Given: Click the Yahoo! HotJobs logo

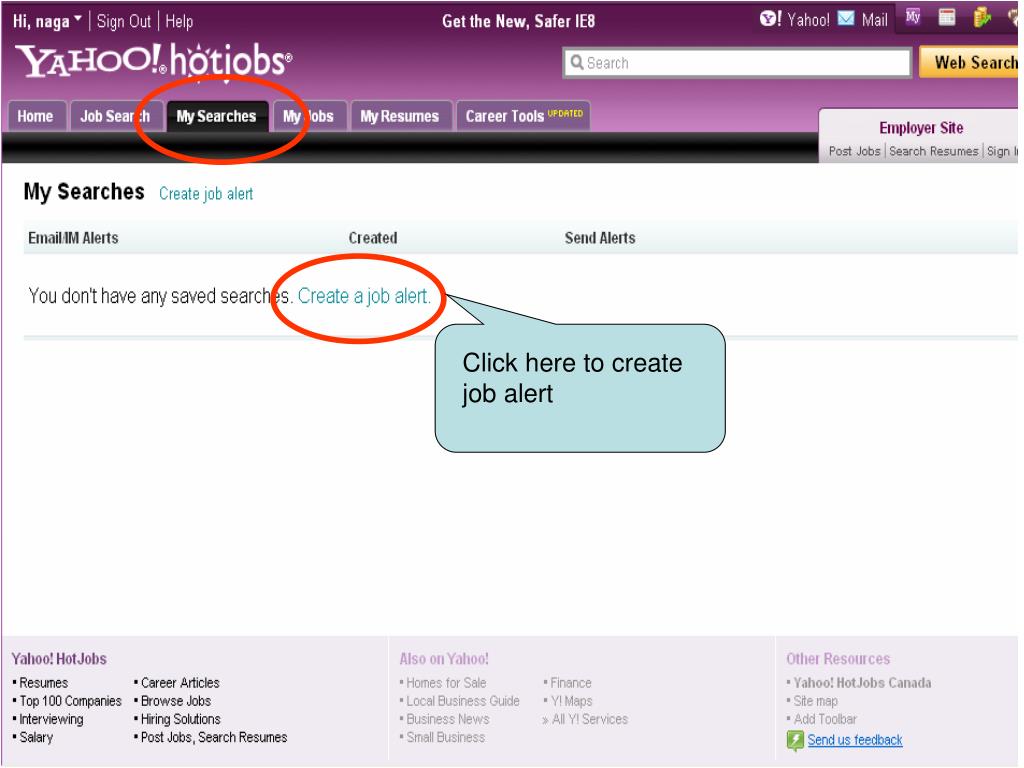Looking at the screenshot, I should [x=153, y=61].
